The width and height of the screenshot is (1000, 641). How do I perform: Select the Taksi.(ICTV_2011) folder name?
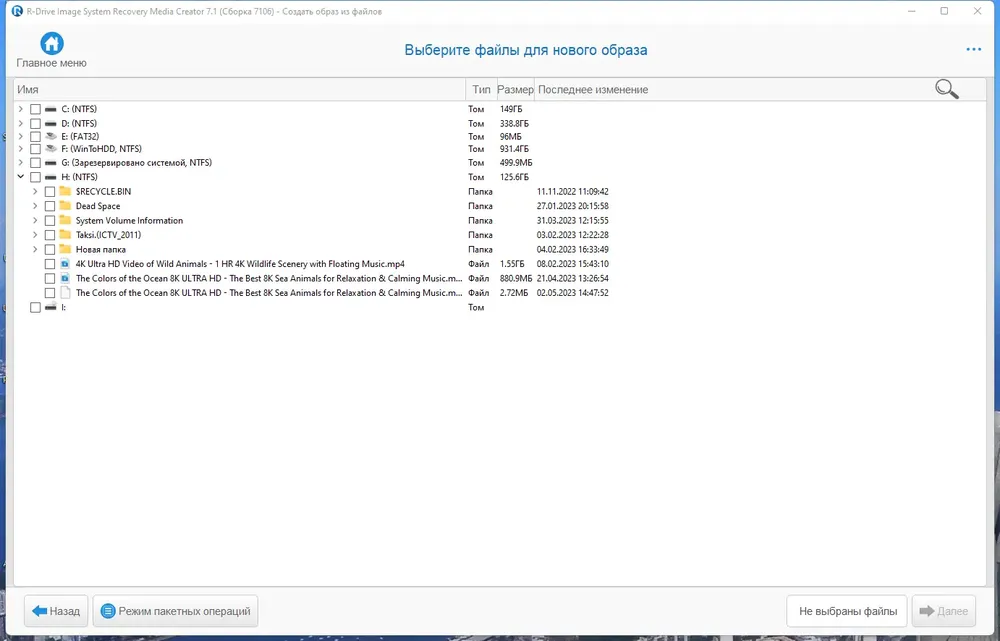pos(108,235)
